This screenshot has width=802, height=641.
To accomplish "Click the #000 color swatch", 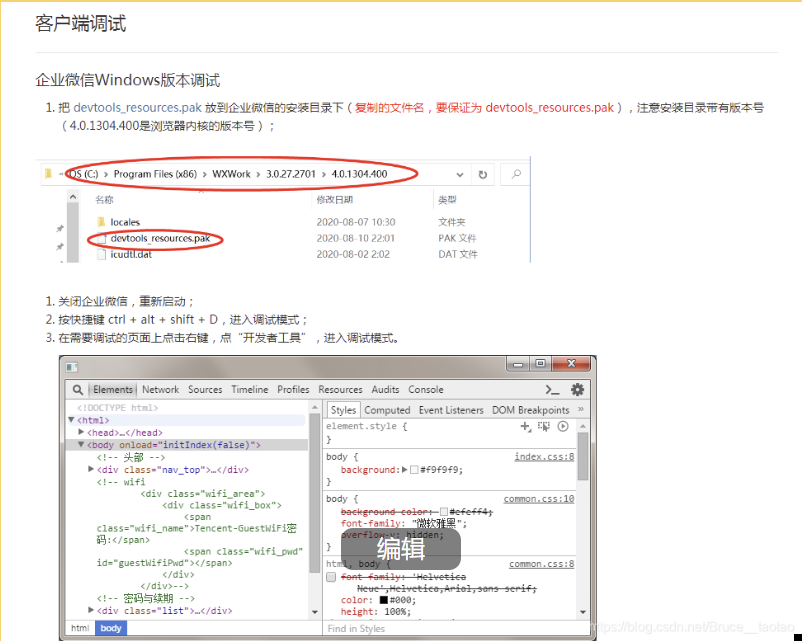I will tap(384, 600).
